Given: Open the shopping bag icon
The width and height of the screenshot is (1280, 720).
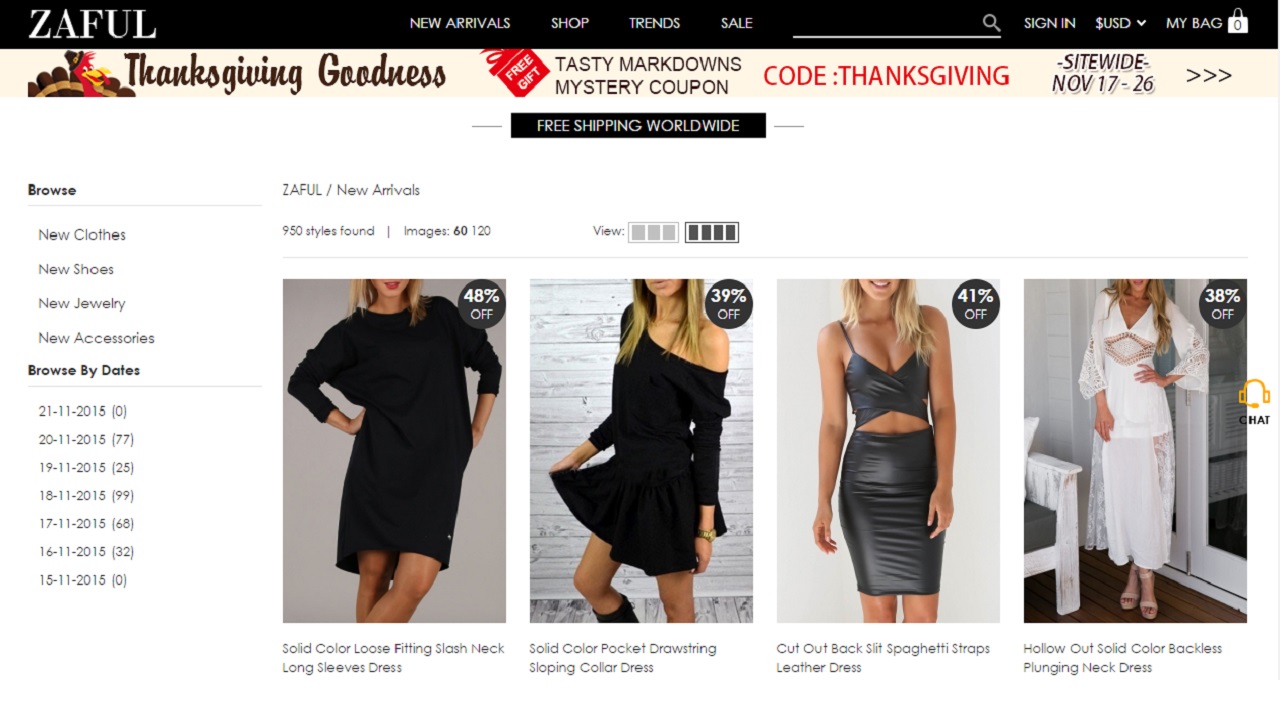Looking at the screenshot, I should tap(1238, 21).
